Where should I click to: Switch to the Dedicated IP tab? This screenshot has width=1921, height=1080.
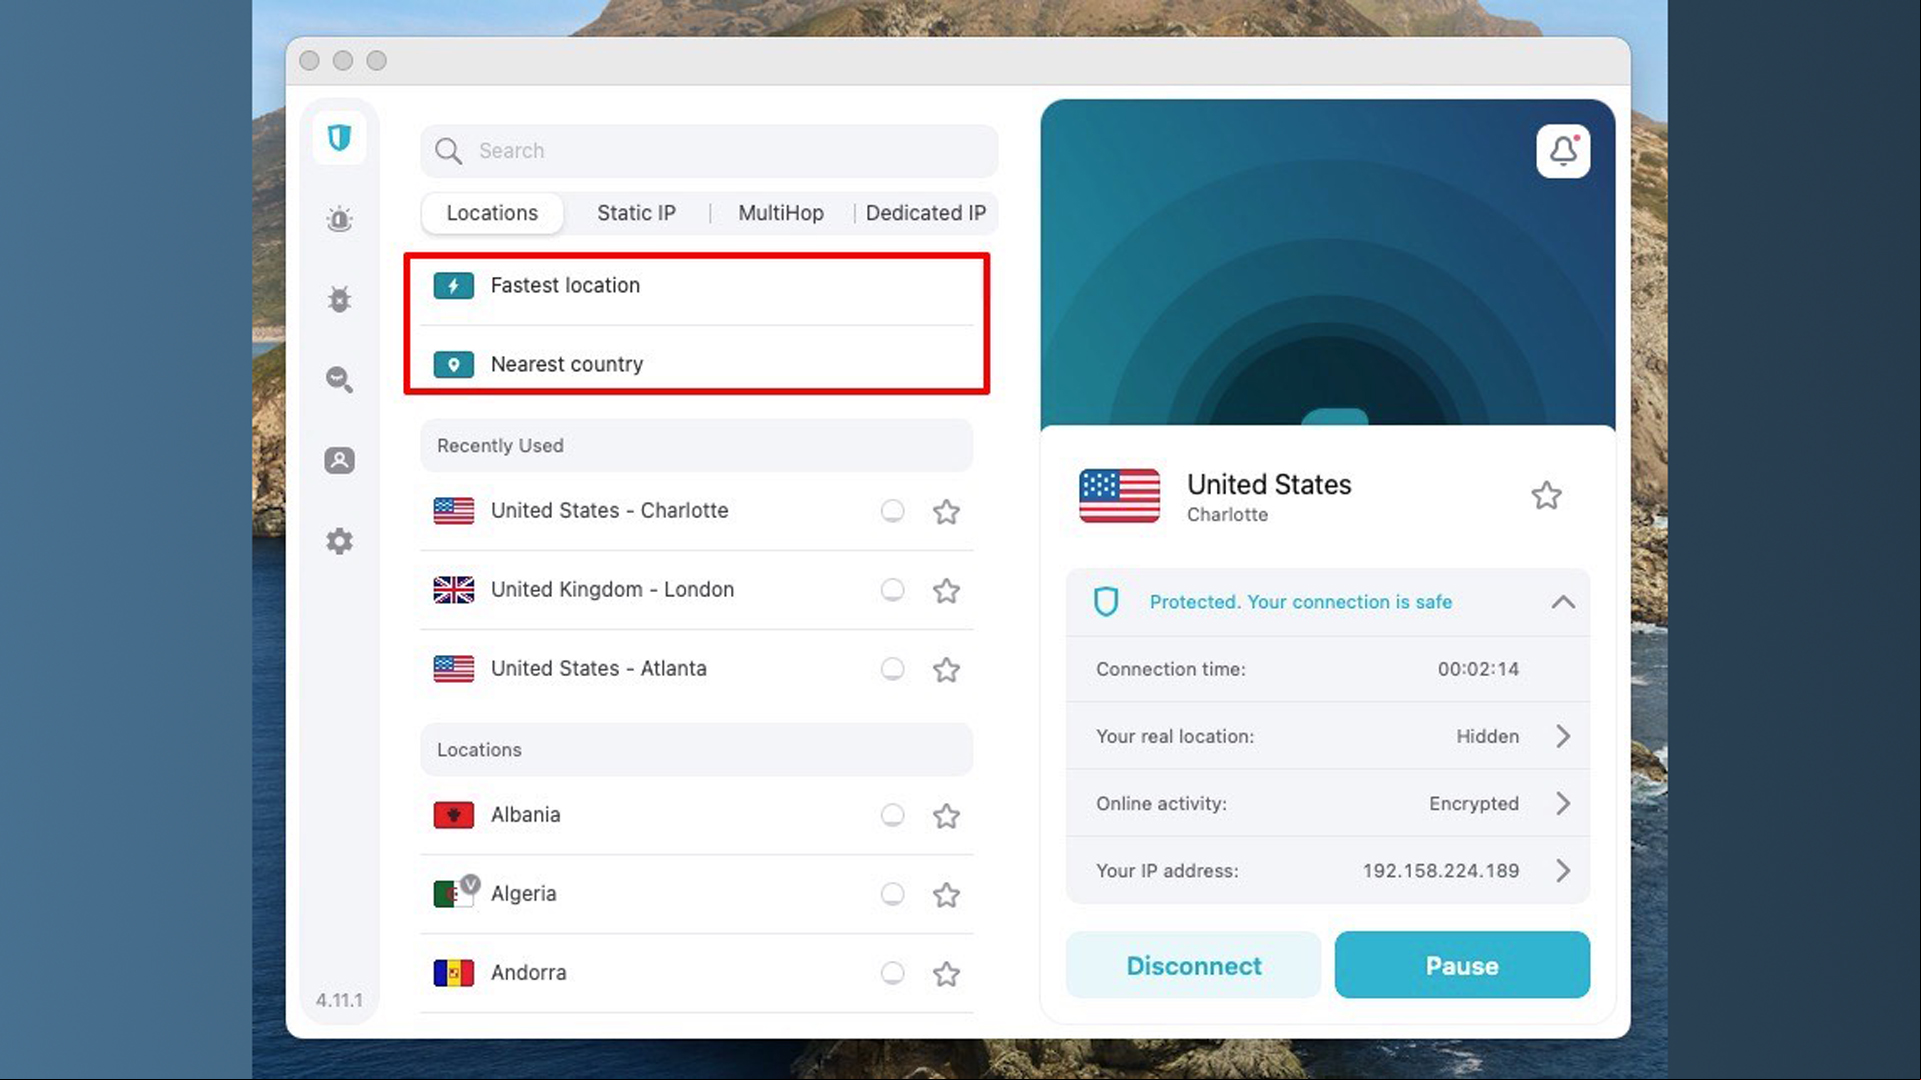[x=926, y=213]
